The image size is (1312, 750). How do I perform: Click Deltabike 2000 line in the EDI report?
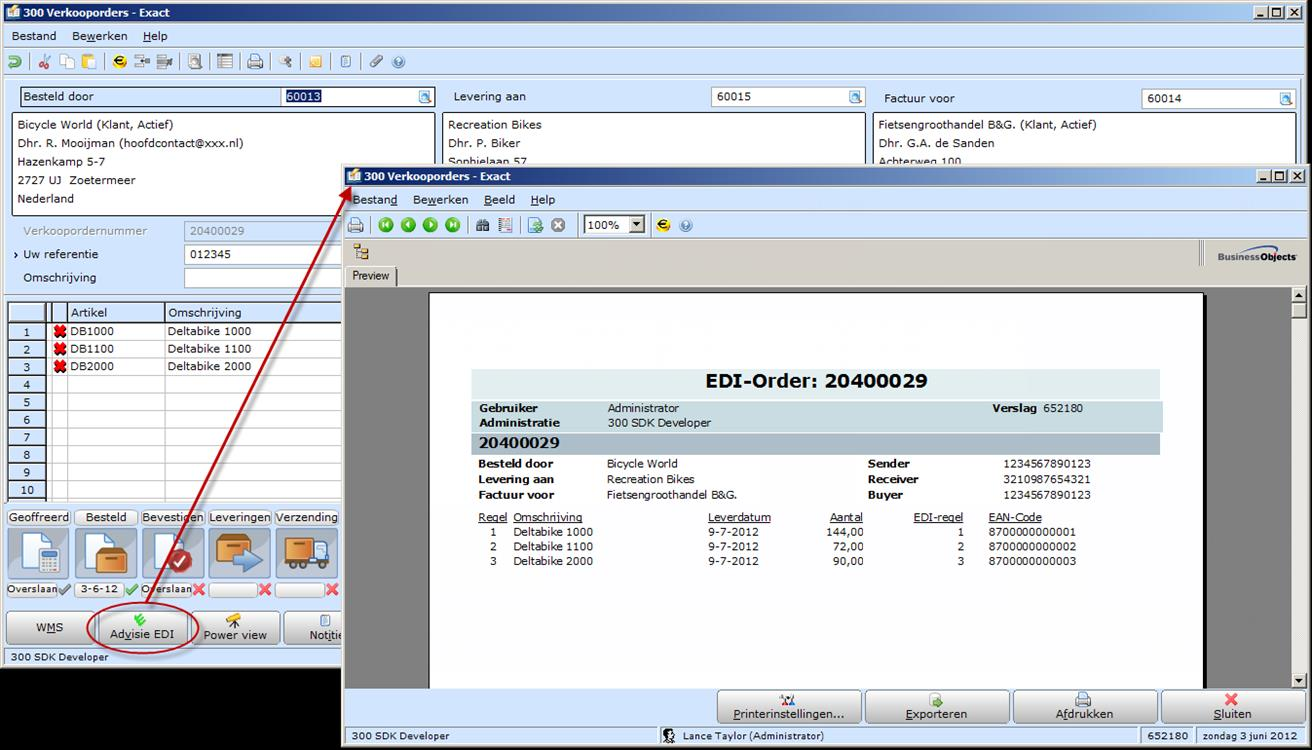(x=553, y=561)
